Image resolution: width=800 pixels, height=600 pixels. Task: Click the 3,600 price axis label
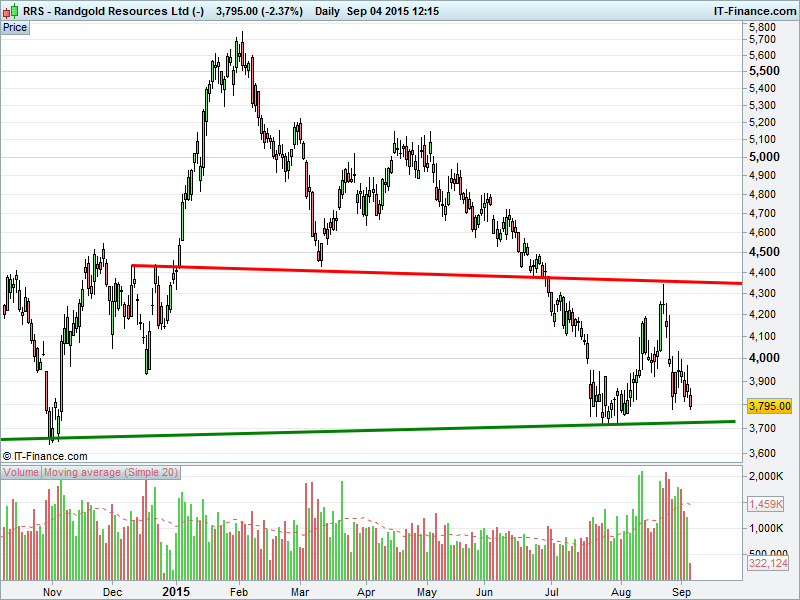pos(762,453)
